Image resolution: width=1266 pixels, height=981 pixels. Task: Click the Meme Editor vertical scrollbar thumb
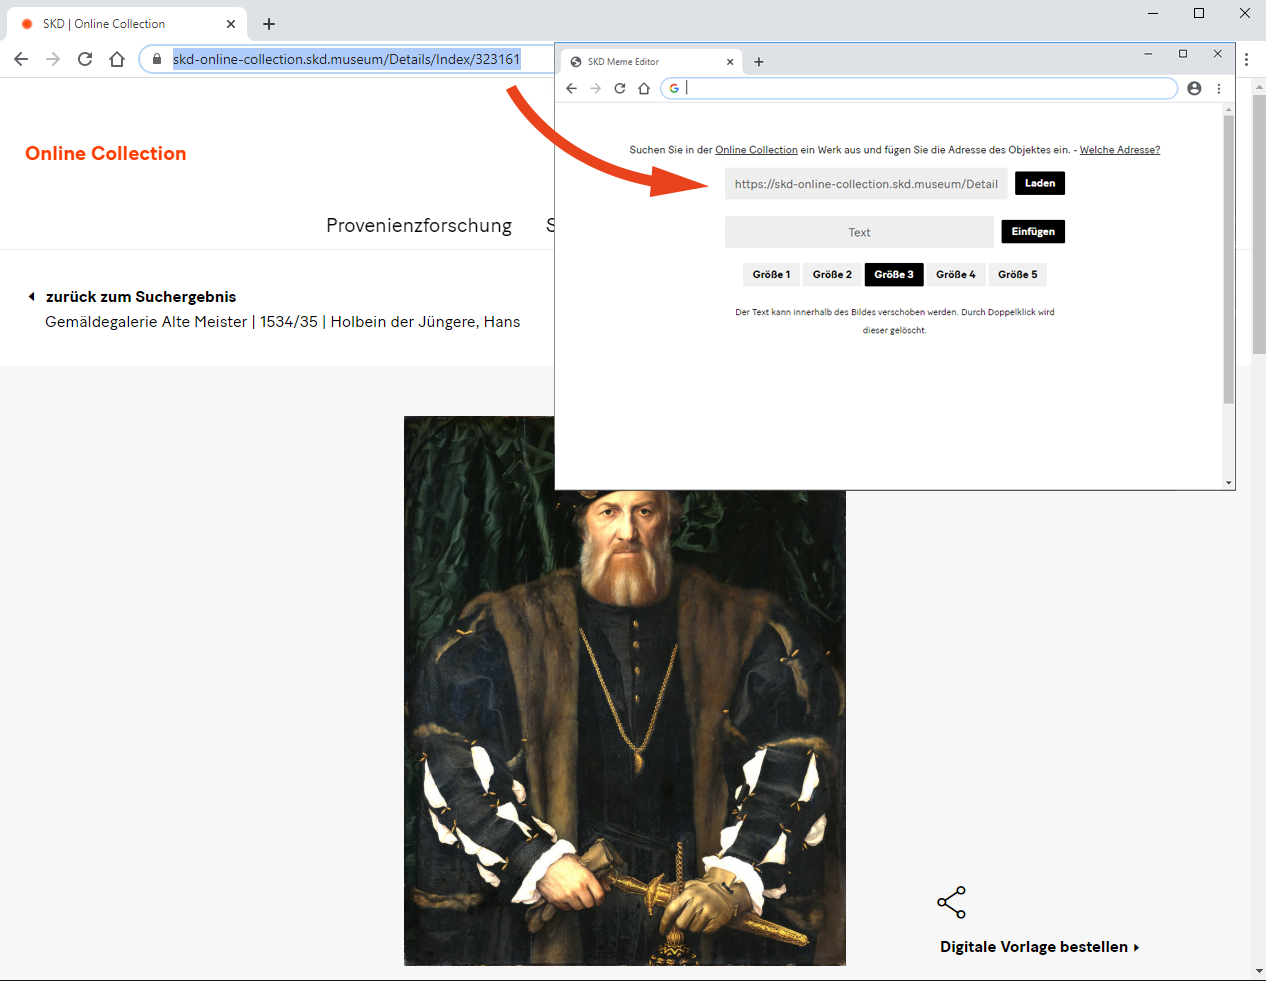click(1229, 258)
